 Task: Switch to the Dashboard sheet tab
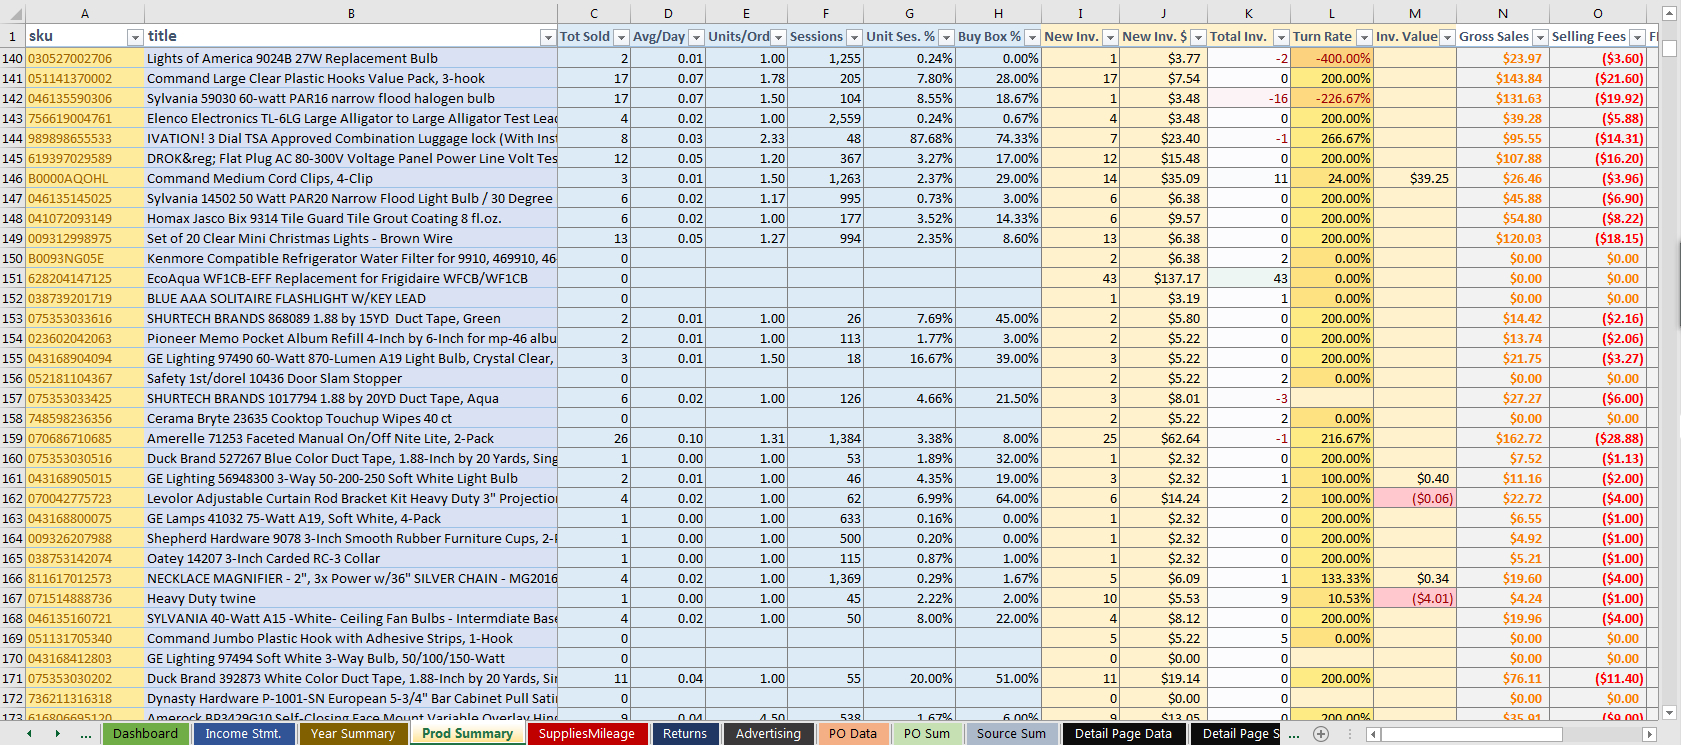click(145, 734)
